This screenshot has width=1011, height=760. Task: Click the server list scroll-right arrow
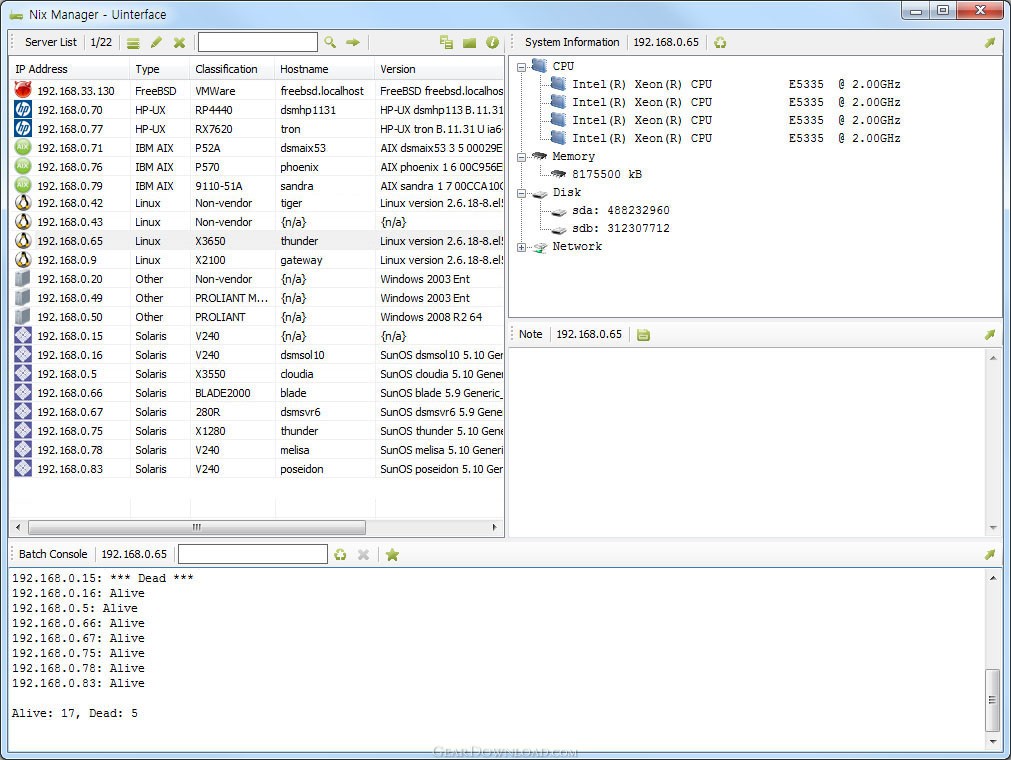click(495, 527)
